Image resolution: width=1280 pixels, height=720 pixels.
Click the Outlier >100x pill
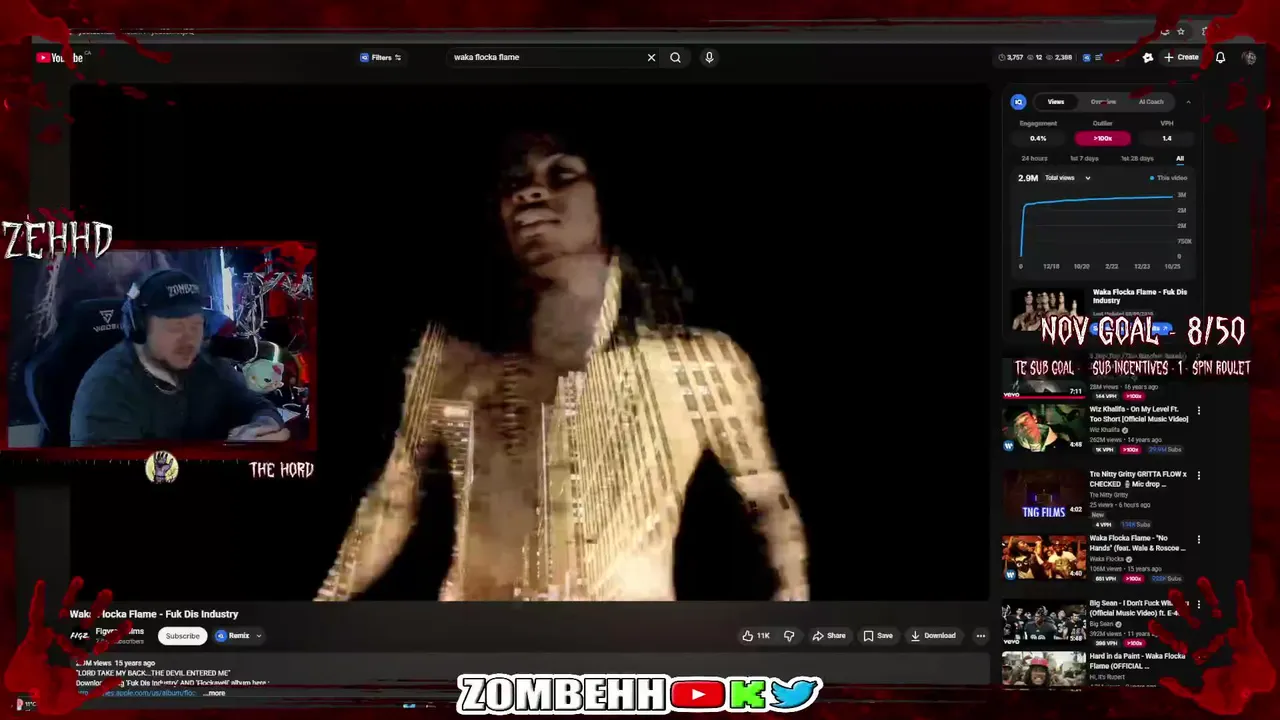pyautogui.click(x=1103, y=138)
